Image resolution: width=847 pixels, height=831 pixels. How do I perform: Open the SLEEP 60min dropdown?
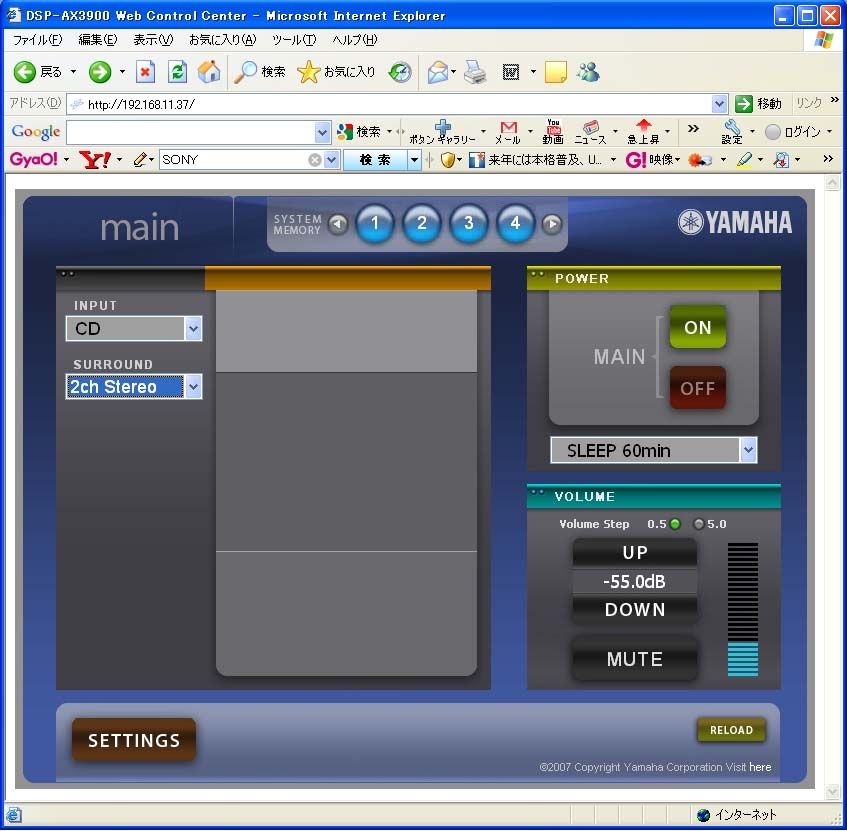click(x=748, y=450)
